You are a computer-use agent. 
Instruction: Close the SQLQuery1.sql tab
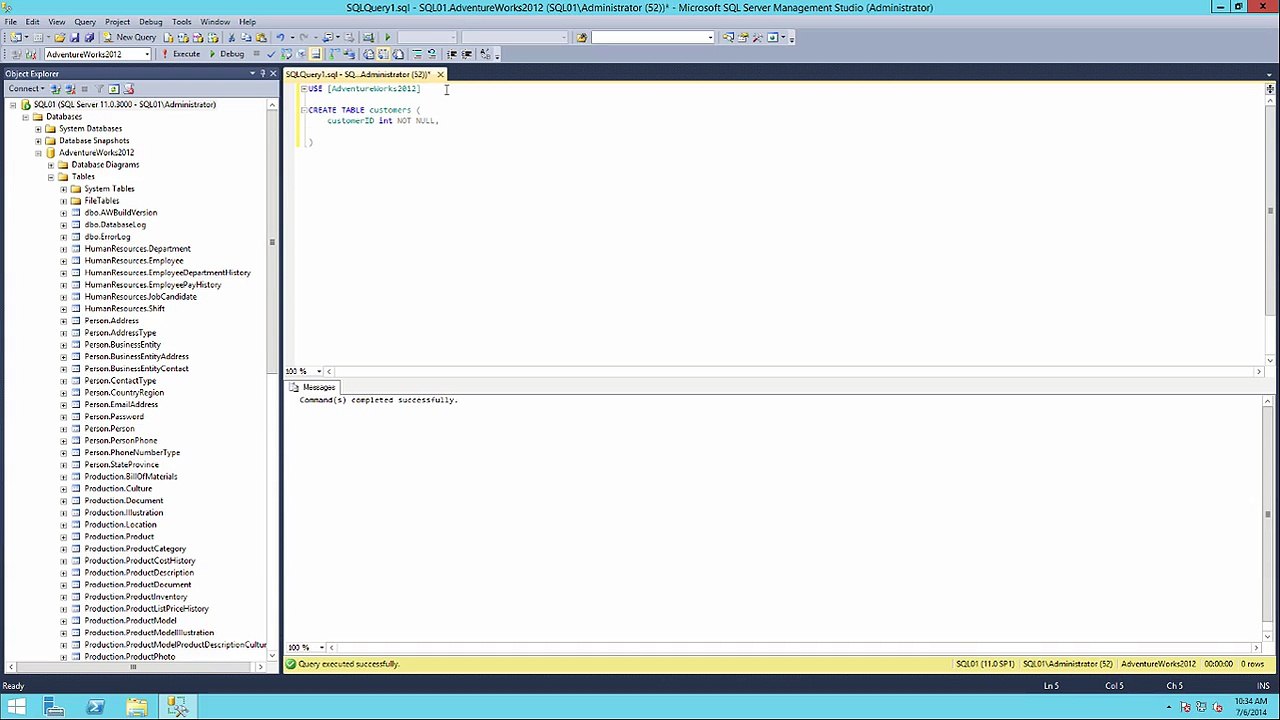(440, 74)
